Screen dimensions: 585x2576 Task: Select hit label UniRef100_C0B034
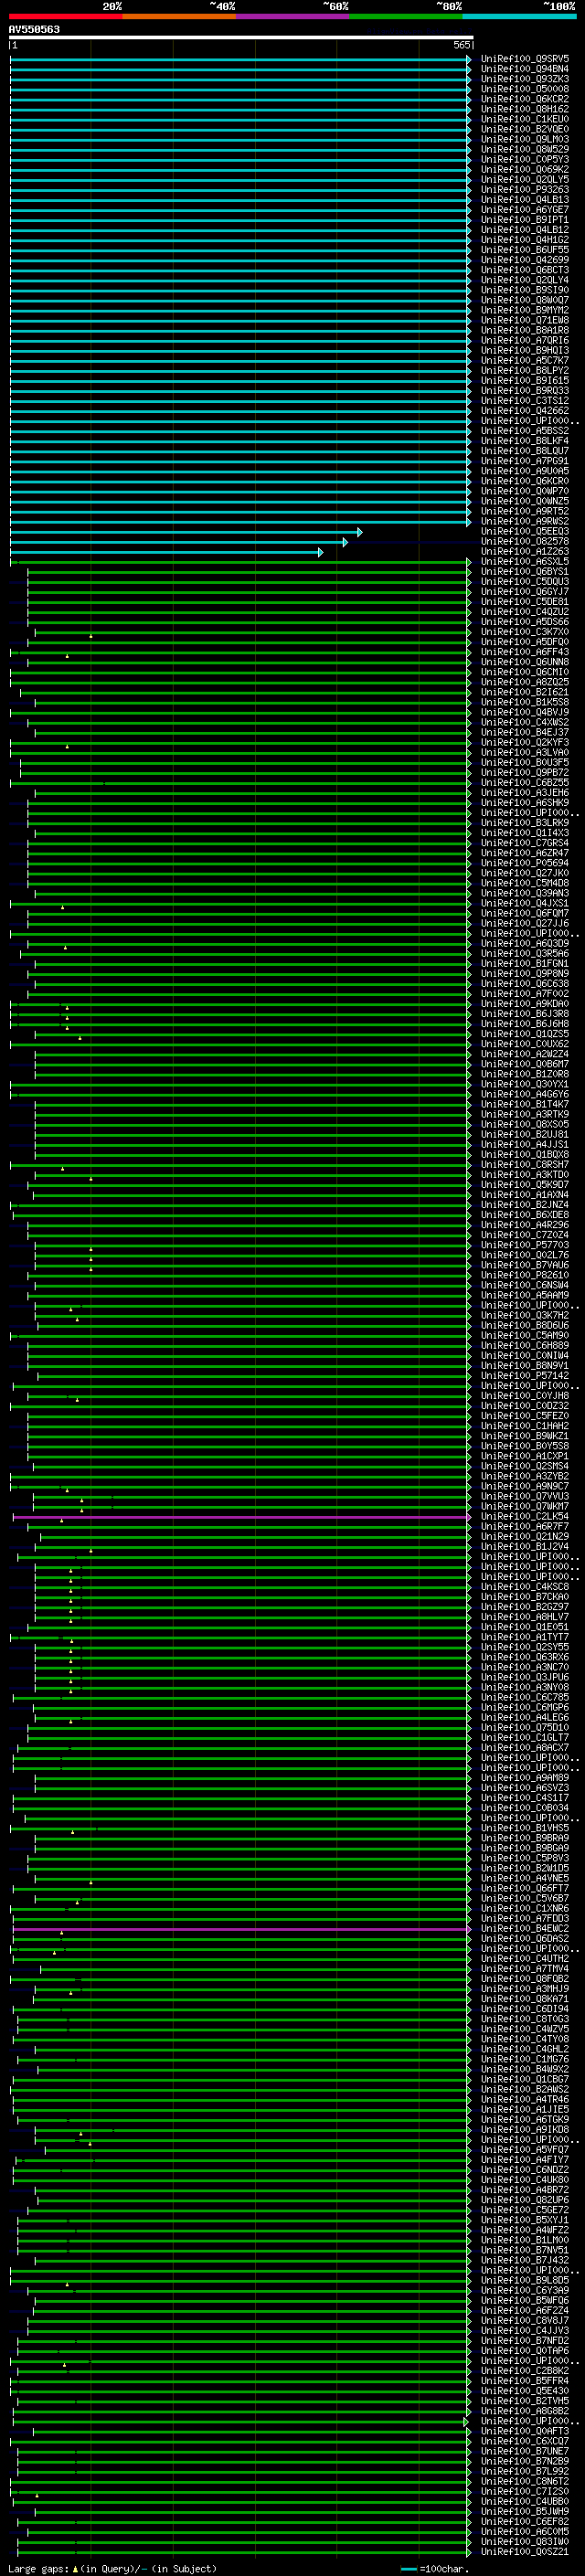click(x=525, y=1808)
